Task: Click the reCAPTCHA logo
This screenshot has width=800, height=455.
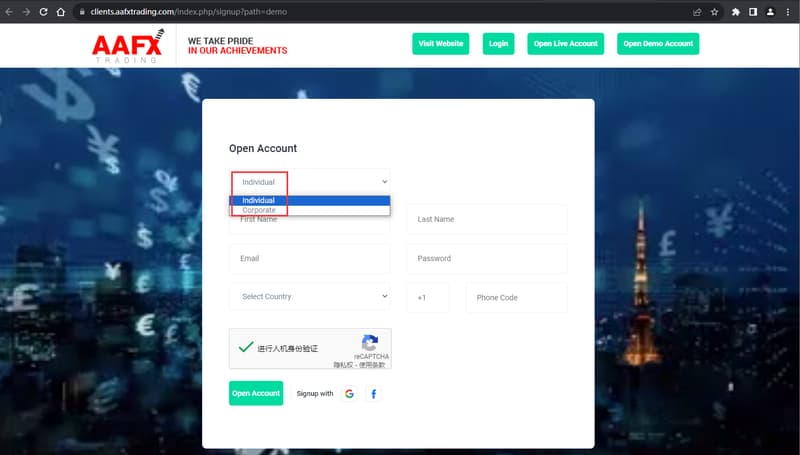Action: pyautogui.click(x=370, y=343)
